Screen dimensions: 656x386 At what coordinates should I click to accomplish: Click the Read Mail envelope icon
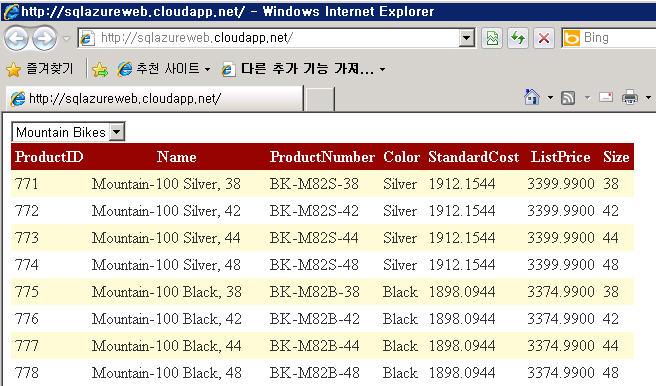(x=606, y=97)
